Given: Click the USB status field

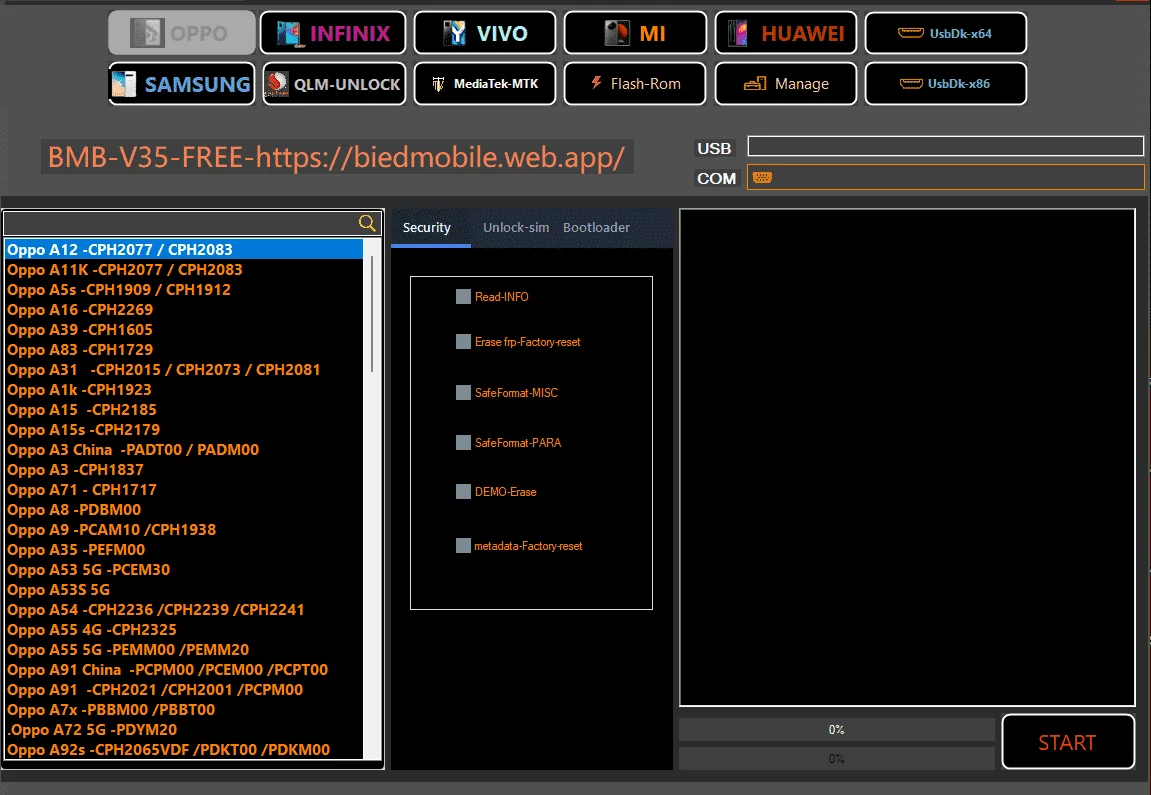Looking at the screenshot, I should [945, 146].
